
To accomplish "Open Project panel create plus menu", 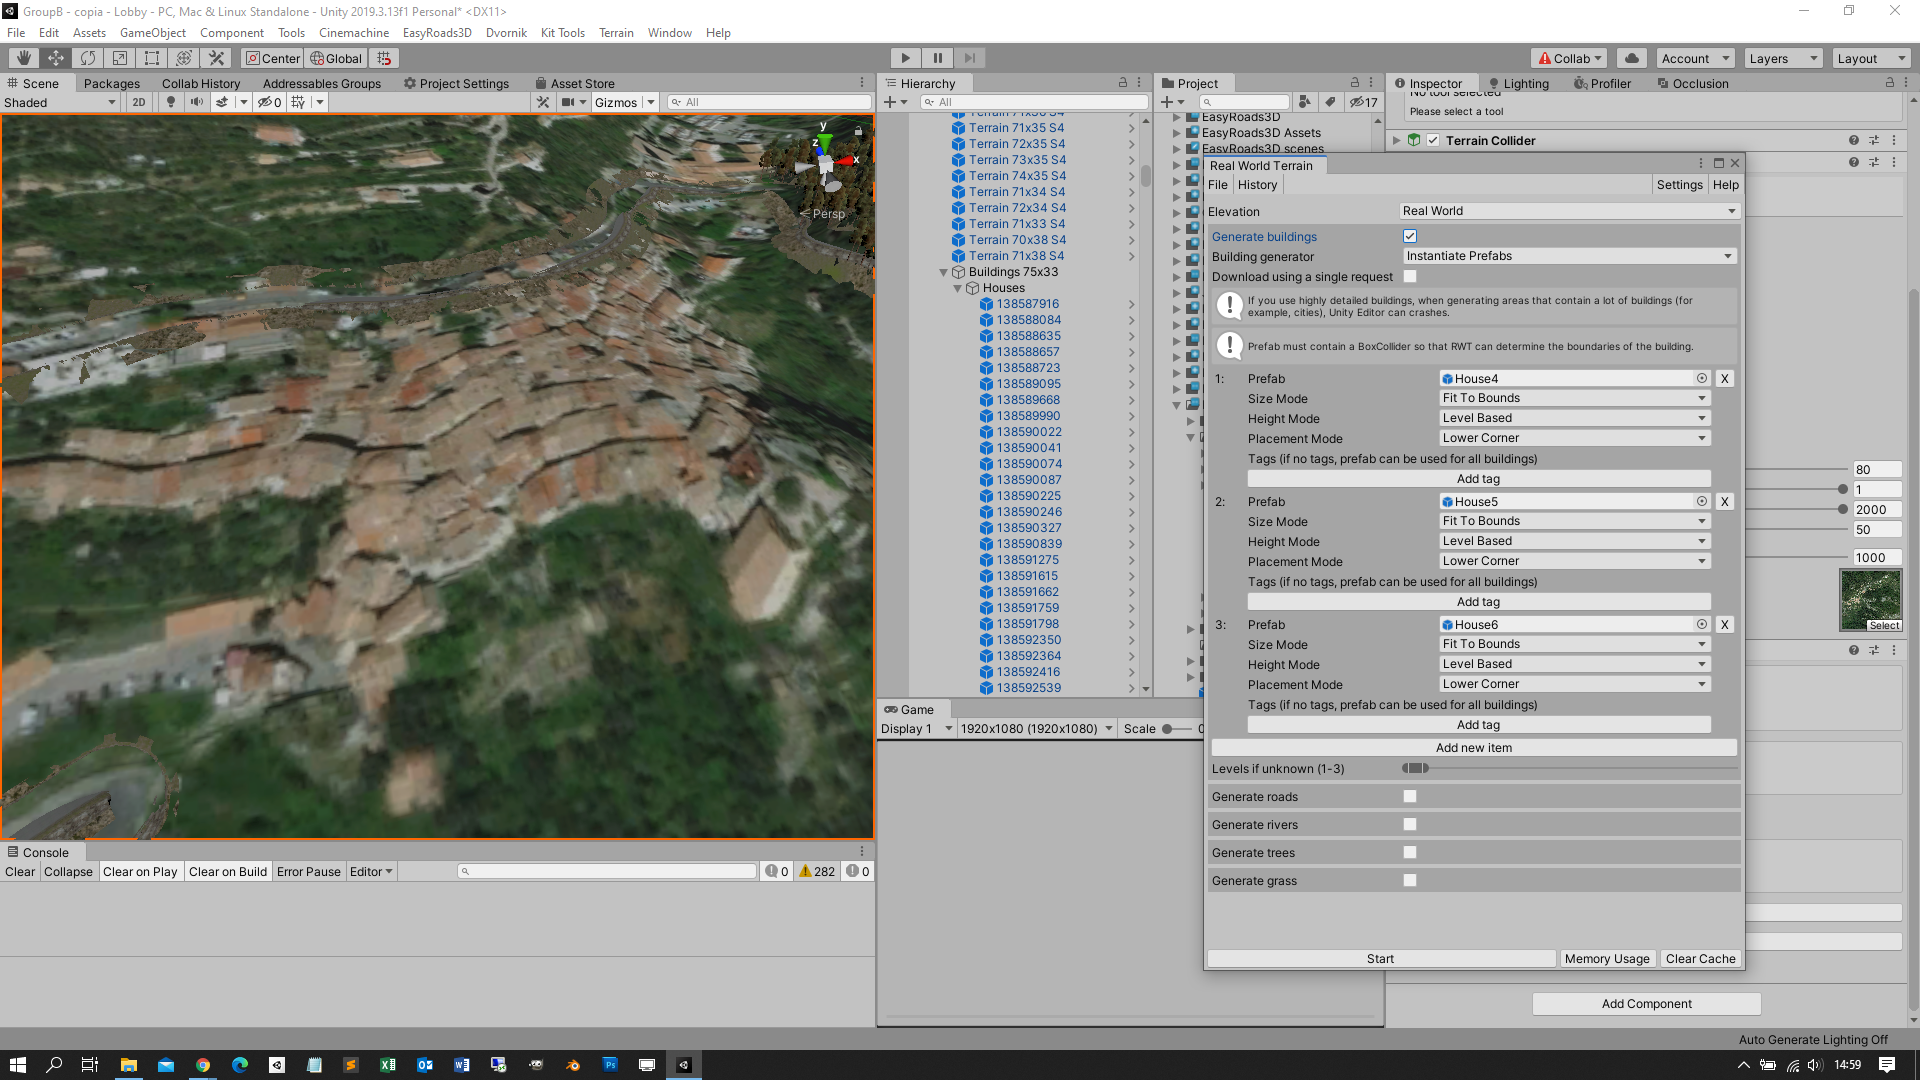I will pos(1172,102).
